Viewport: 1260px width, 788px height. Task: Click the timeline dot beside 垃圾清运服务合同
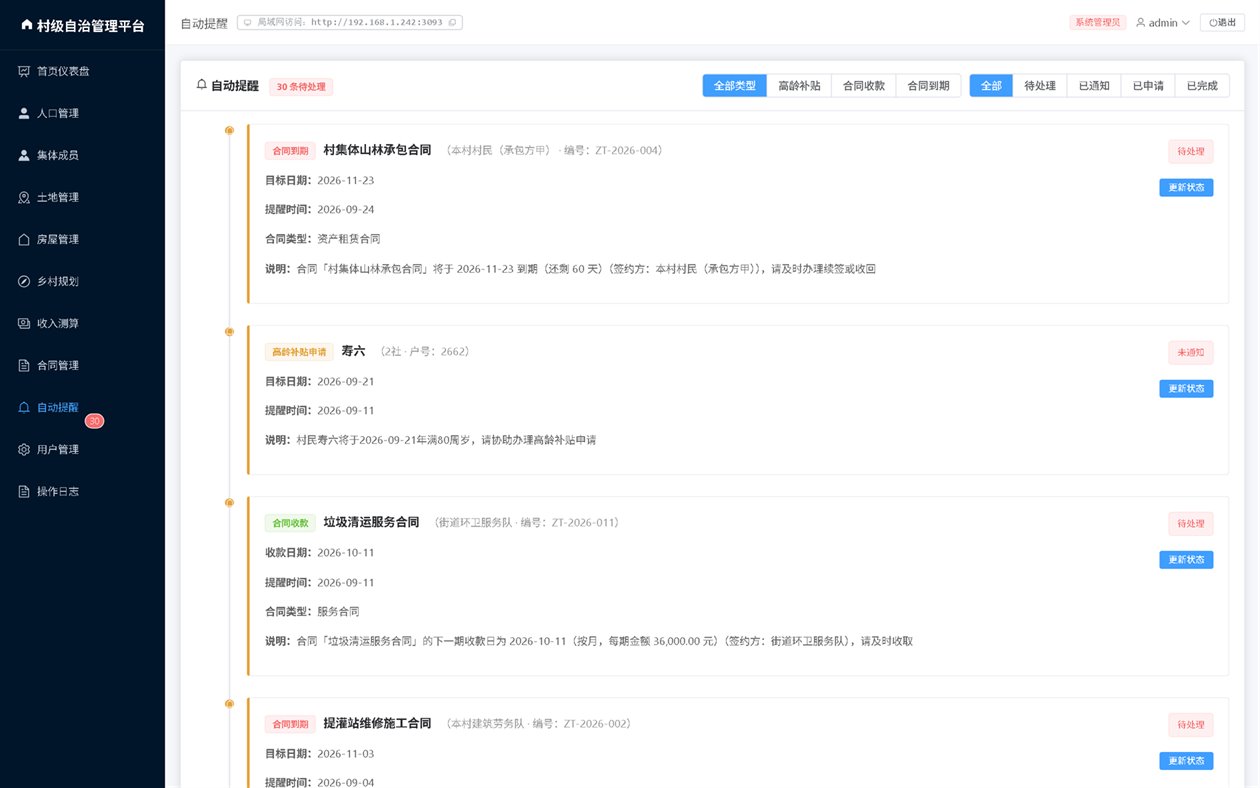(229, 502)
